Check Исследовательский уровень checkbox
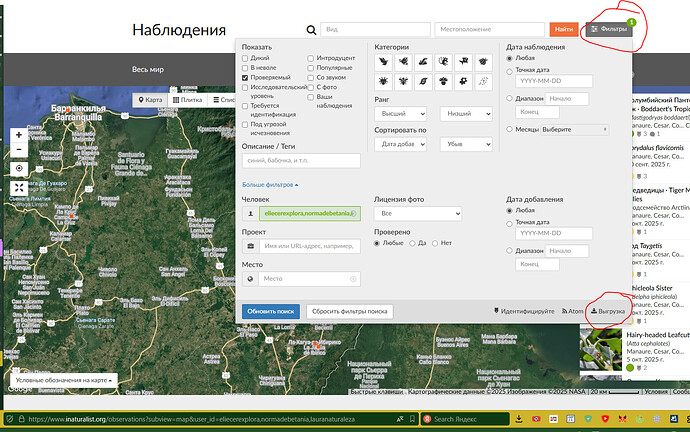Image resolution: width=690 pixels, height=432 pixels. (x=245, y=88)
